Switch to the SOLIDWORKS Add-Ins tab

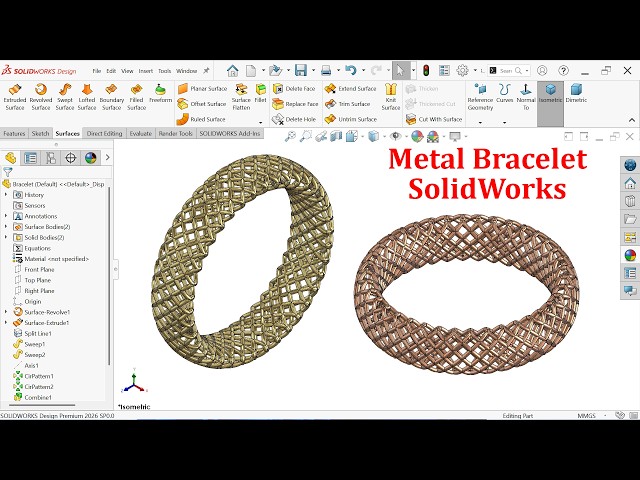(x=230, y=133)
